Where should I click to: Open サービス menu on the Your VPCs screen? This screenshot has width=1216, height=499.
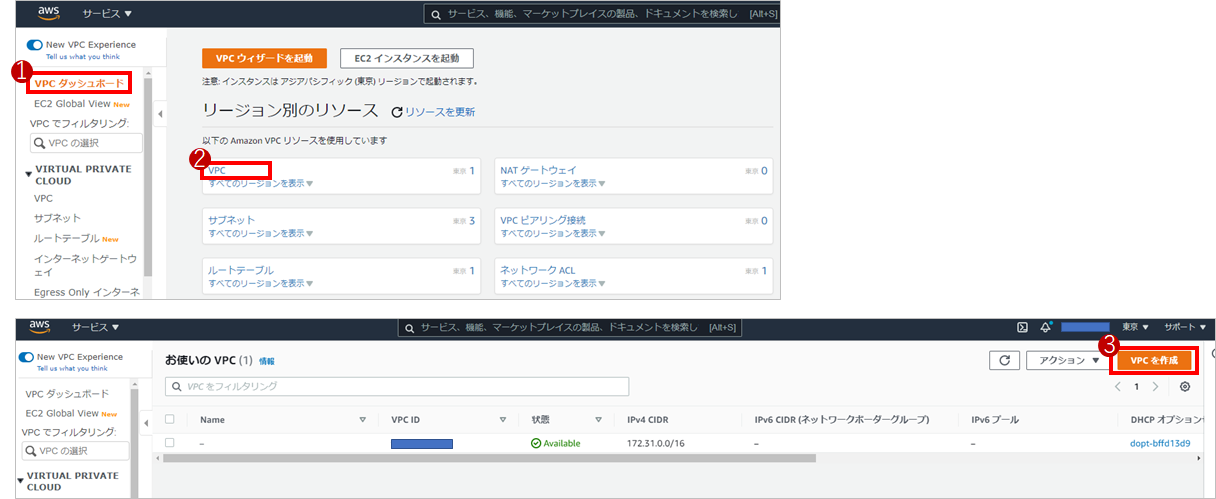95,327
